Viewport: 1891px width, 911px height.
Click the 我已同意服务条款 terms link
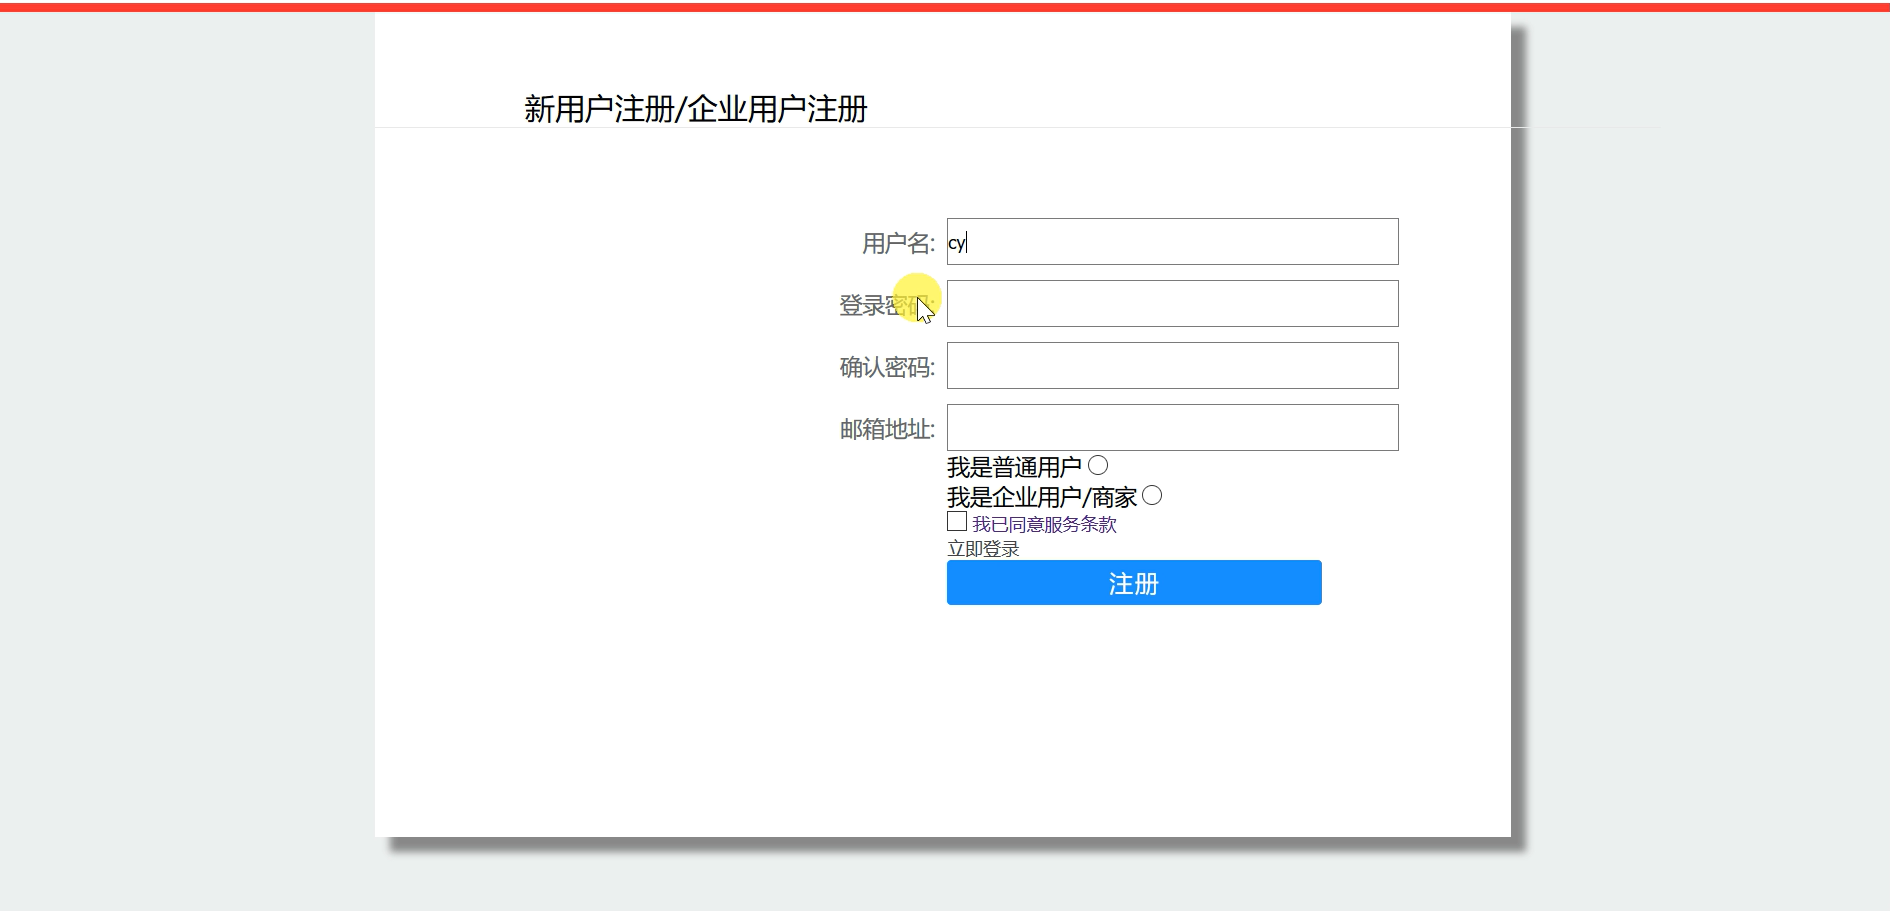coord(1043,523)
